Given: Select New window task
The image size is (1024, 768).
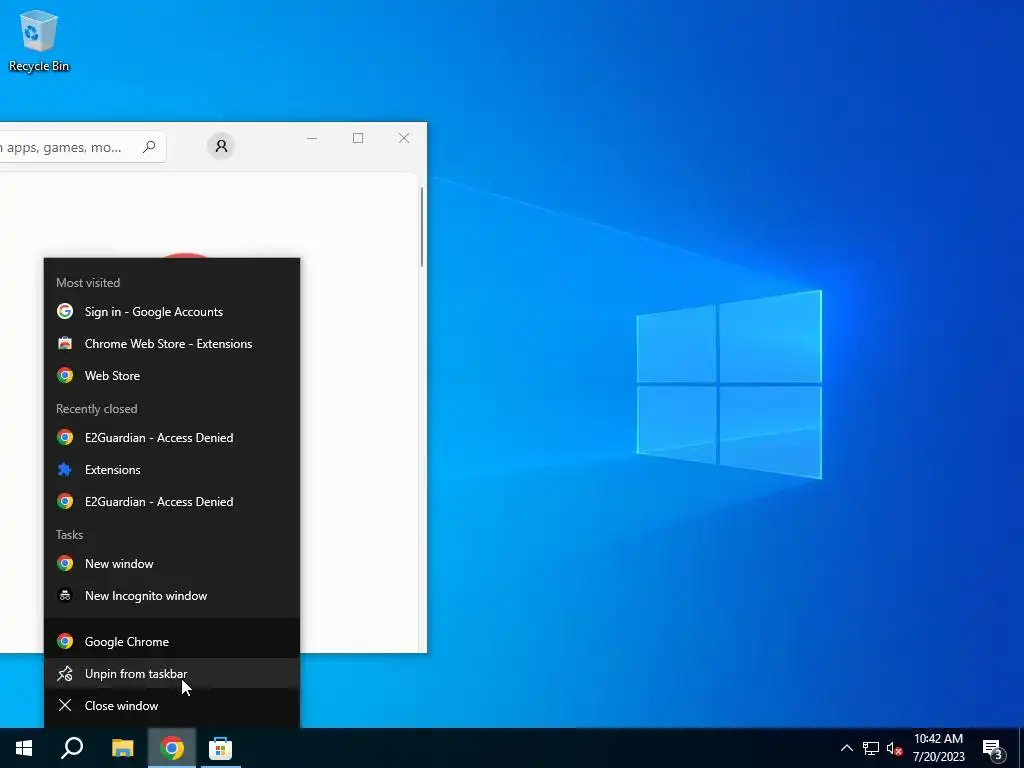Looking at the screenshot, I should (x=172, y=564).
